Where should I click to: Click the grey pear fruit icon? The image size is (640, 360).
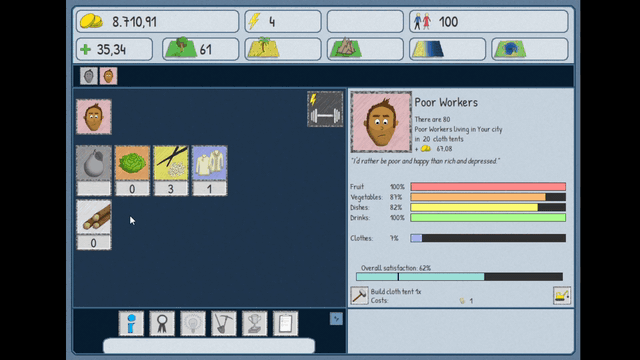pyautogui.click(x=94, y=163)
